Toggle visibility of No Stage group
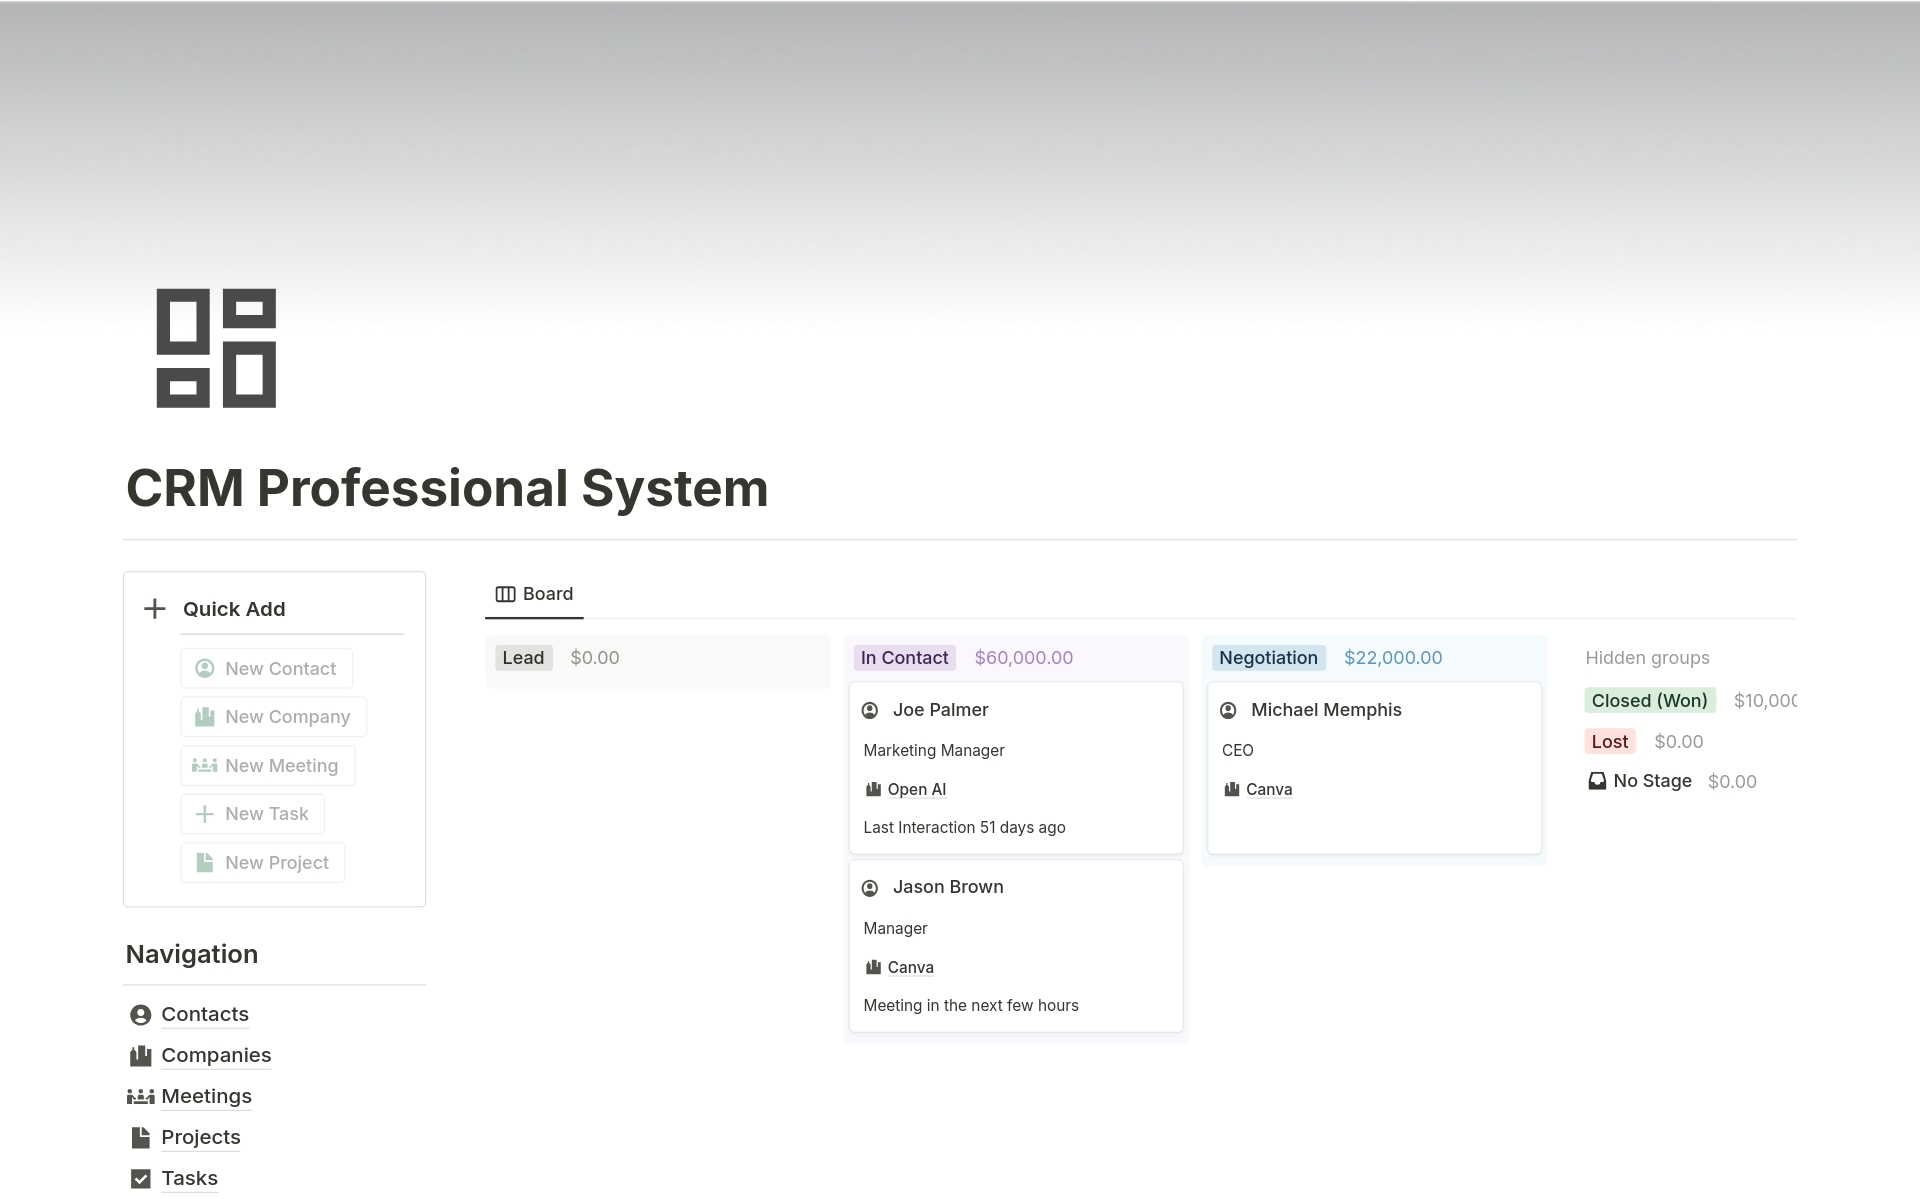Image resolution: width=1920 pixels, height=1199 pixels. tap(1651, 780)
